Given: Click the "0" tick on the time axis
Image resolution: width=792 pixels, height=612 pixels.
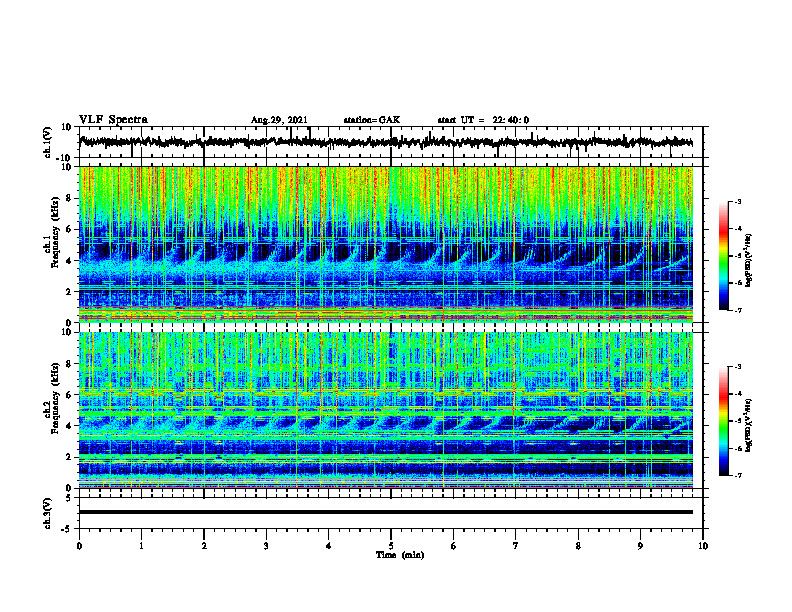Looking at the screenshot, I should tap(79, 546).
